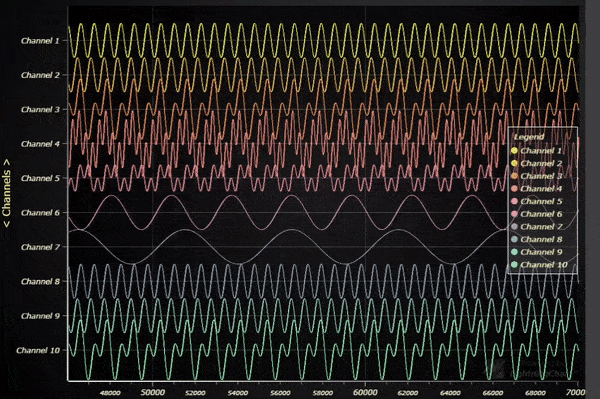
Task: Click the Legend title text
Action: [x=528, y=137]
